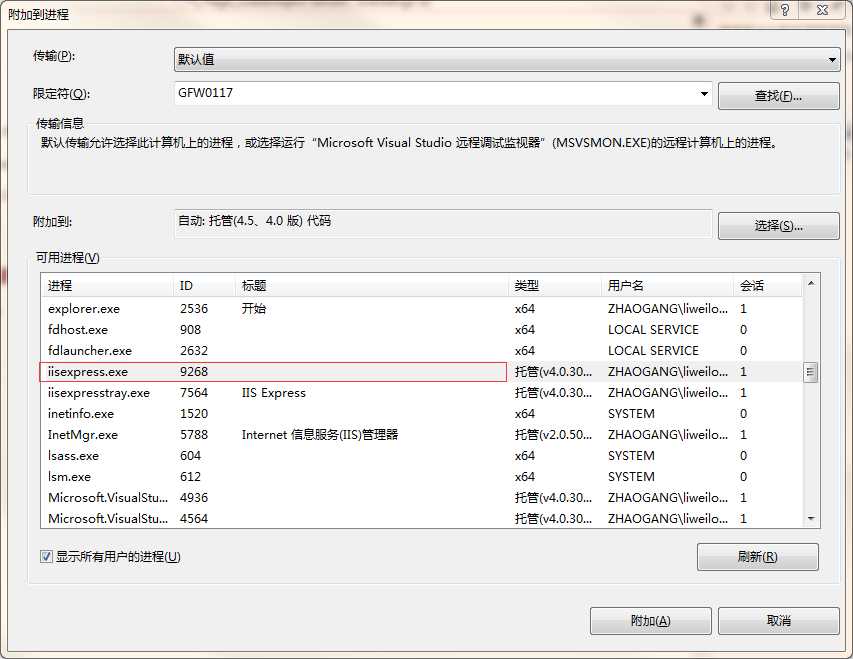
Task: Click the 标题 column header
Action: tap(372, 286)
